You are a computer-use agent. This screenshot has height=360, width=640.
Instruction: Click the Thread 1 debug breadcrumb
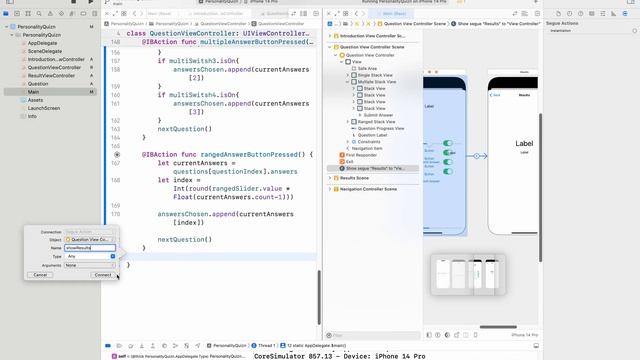pyautogui.click(x=264, y=346)
